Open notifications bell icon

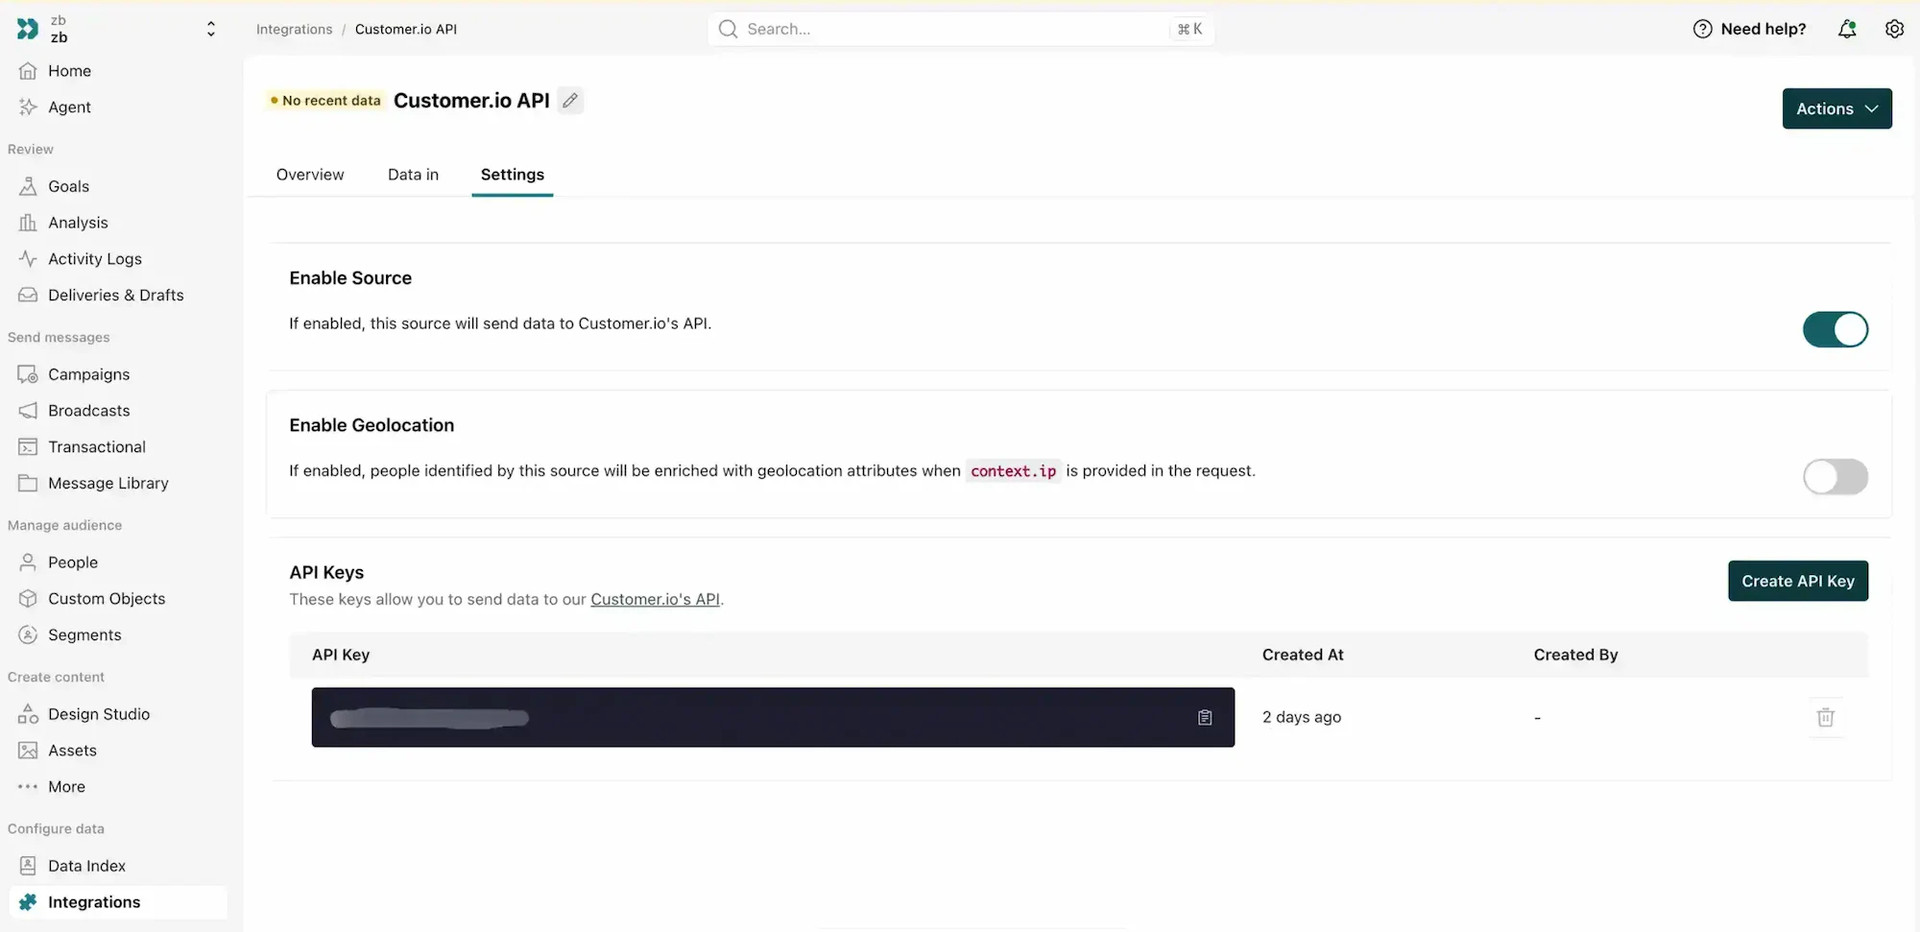1847,29
